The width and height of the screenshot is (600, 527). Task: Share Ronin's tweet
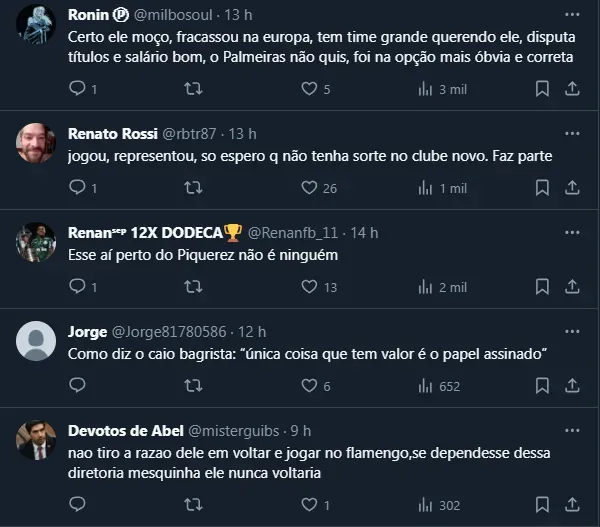coord(572,89)
